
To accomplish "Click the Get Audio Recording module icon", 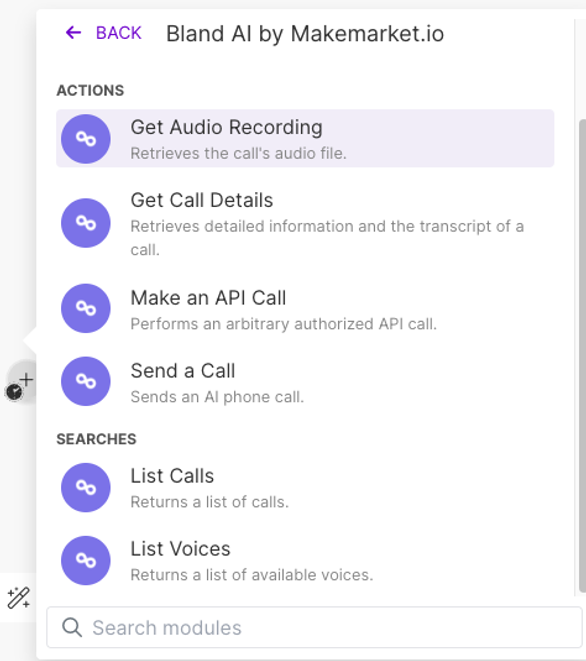I will [86, 139].
